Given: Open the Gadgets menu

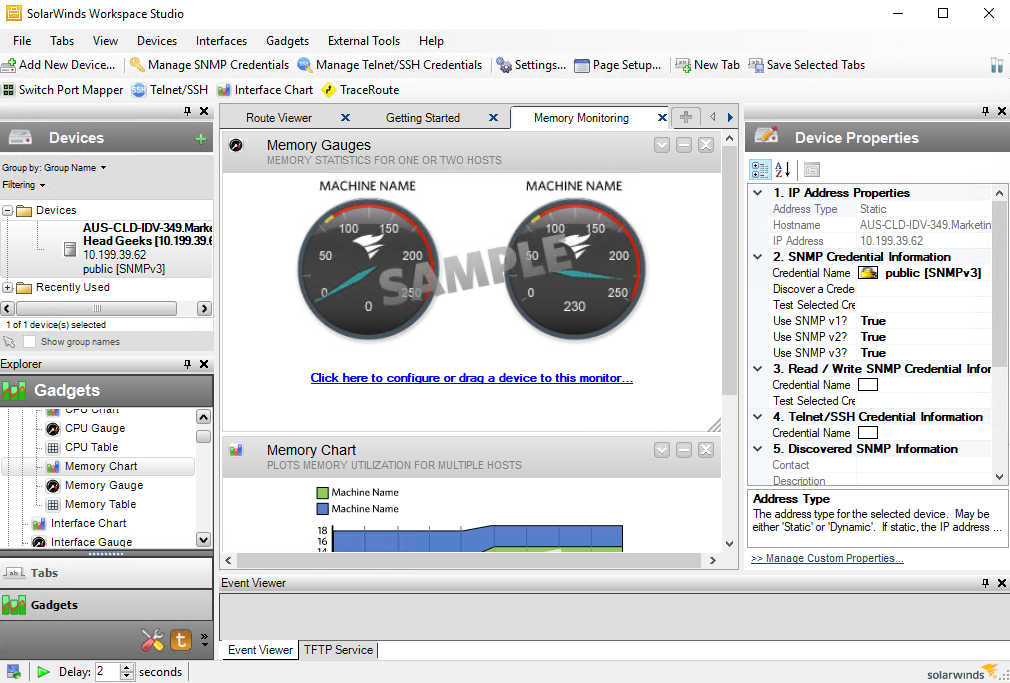Looking at the screenshot, I should pos(287,41).
